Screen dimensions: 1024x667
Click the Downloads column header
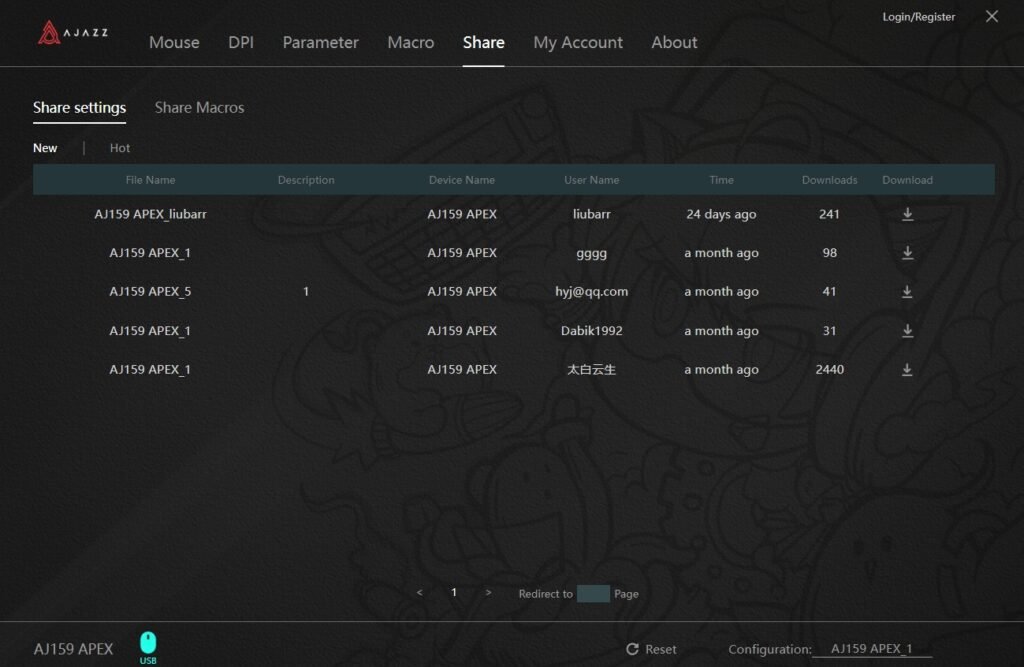point(829,180)
